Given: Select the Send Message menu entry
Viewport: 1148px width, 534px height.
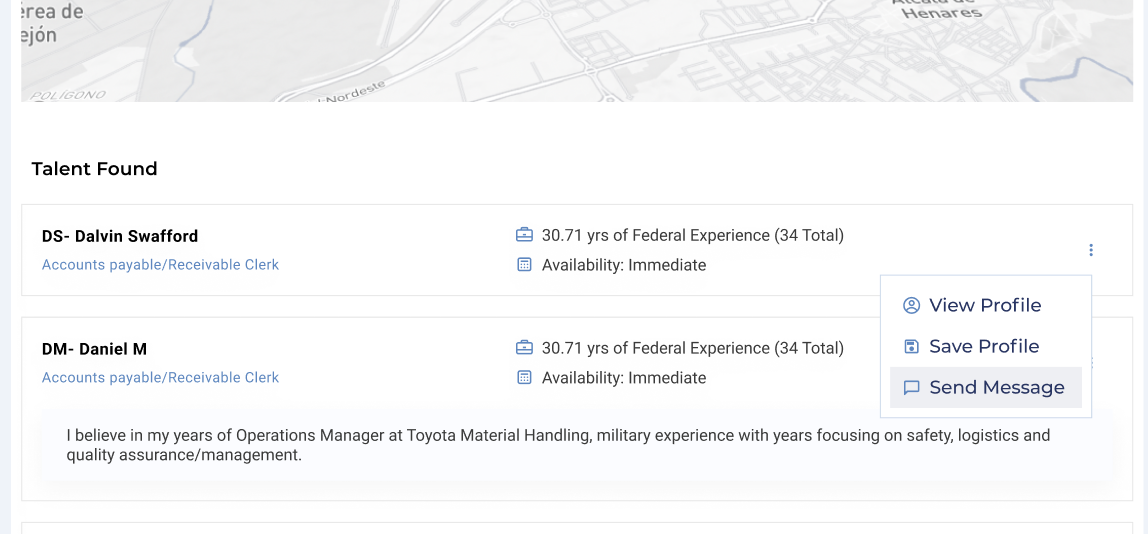Looking at the screenshot, I should (x=996, y=388).
